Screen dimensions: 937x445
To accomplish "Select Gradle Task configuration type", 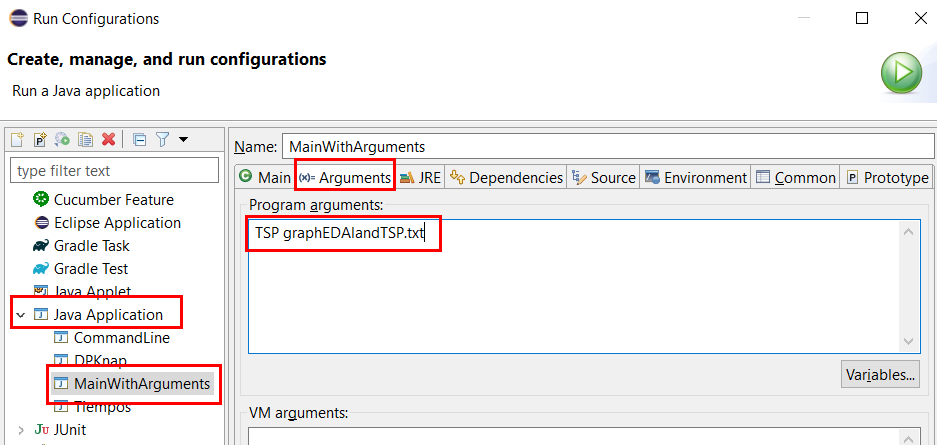I will coord(81,245).
